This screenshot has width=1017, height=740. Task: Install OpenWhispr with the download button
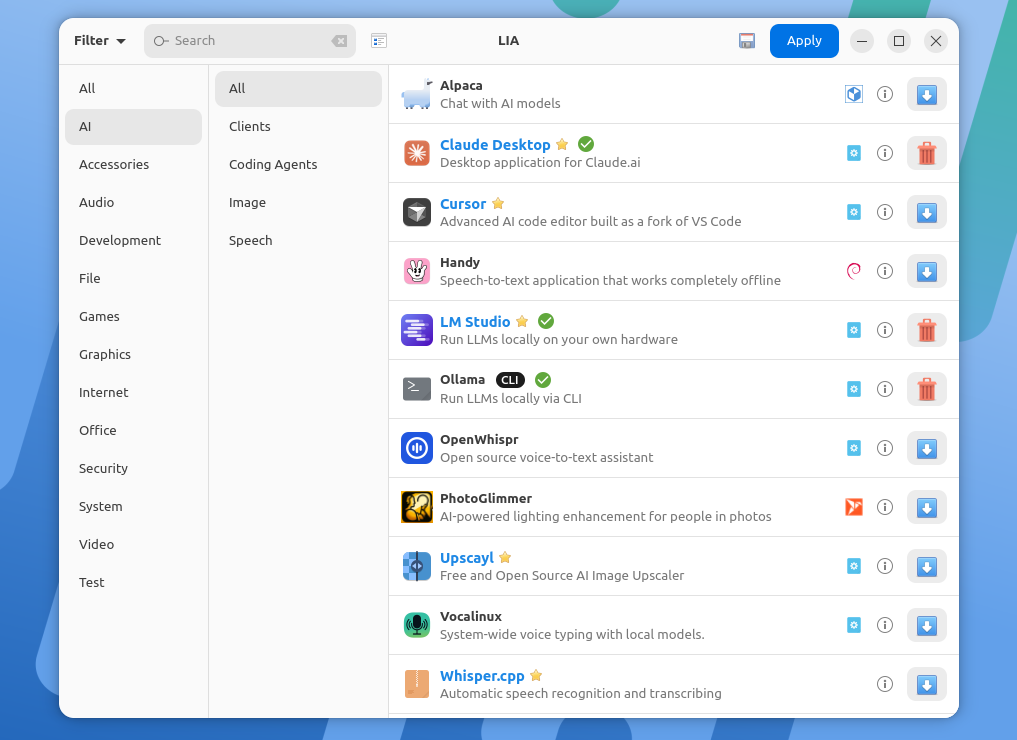[x=927, y=448]
